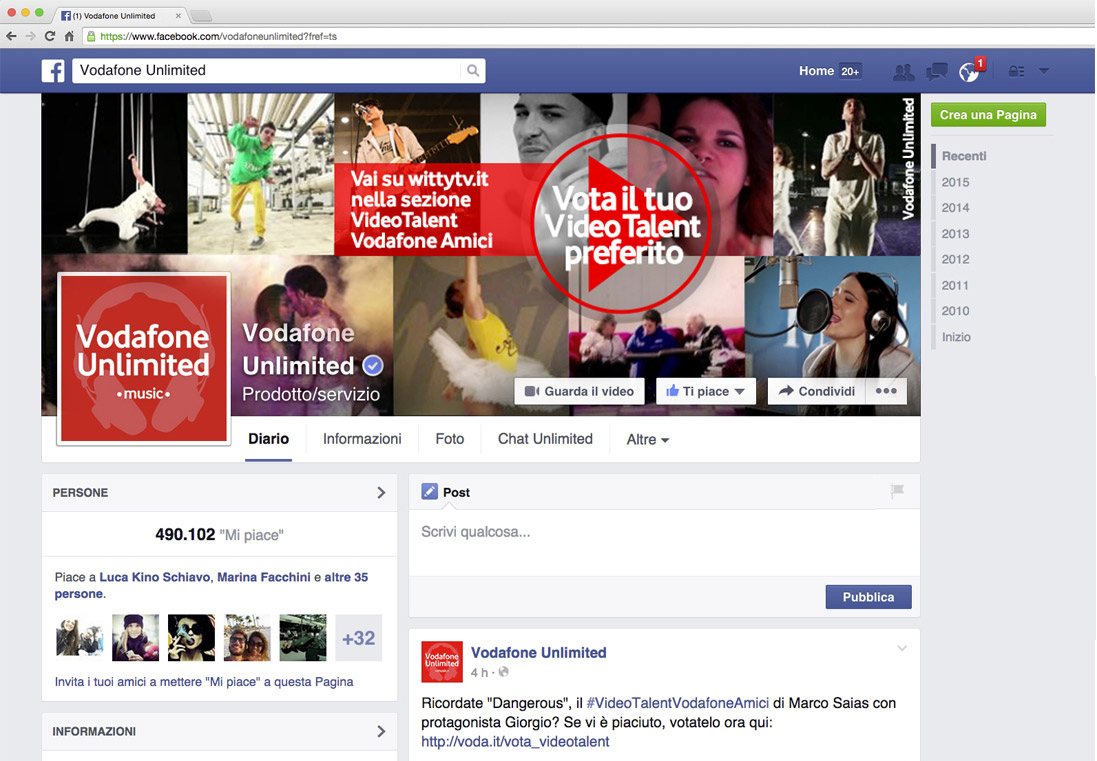Open Marina Facchini profile link
1097x761 pixels.
pyautogui.click(x=264, y=577)
